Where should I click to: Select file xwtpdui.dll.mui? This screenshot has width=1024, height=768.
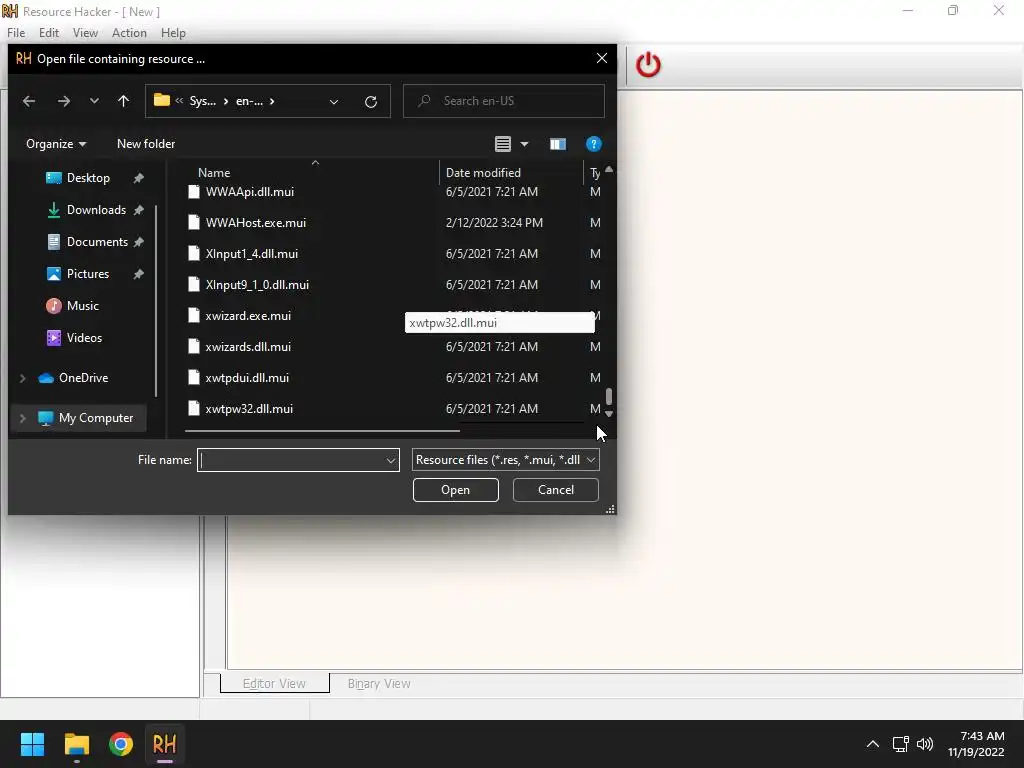[x=247, y=377]
